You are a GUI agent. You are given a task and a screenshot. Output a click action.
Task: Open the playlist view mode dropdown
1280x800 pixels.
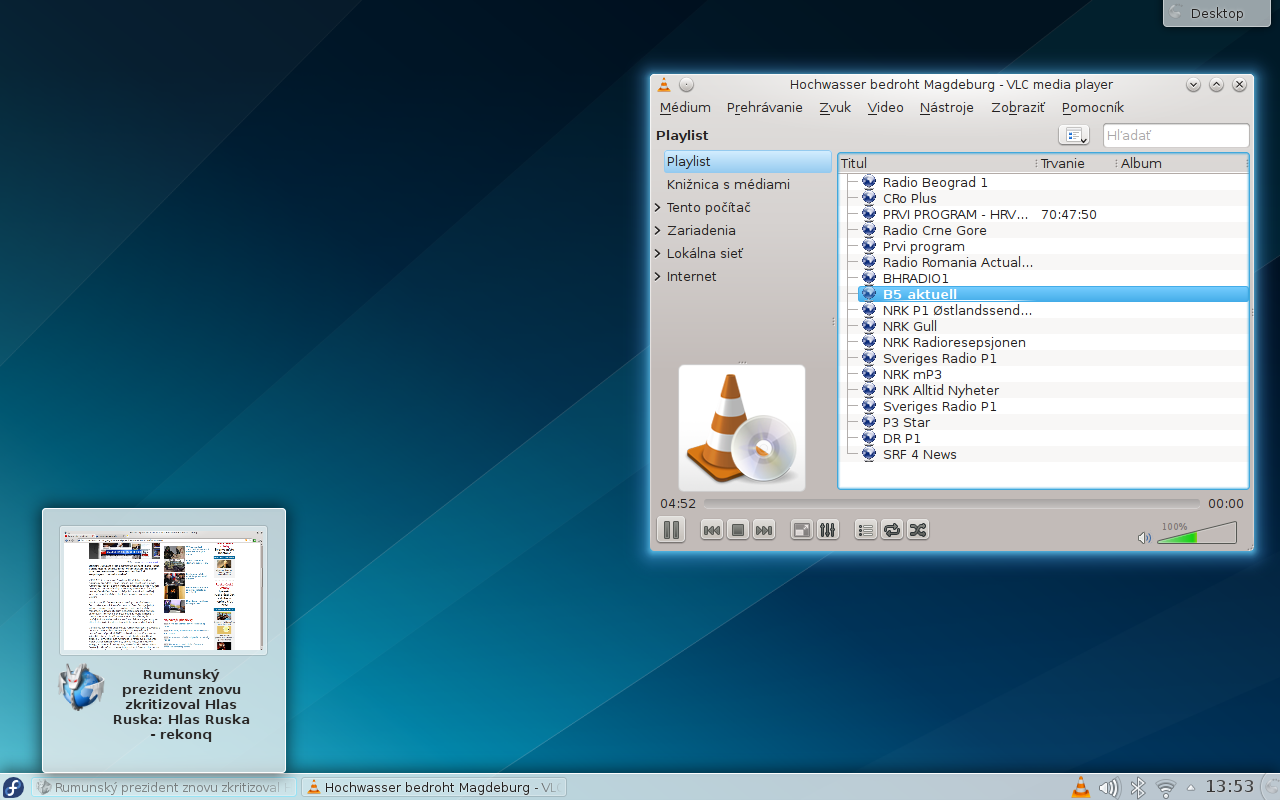[x=1074, y=135]
